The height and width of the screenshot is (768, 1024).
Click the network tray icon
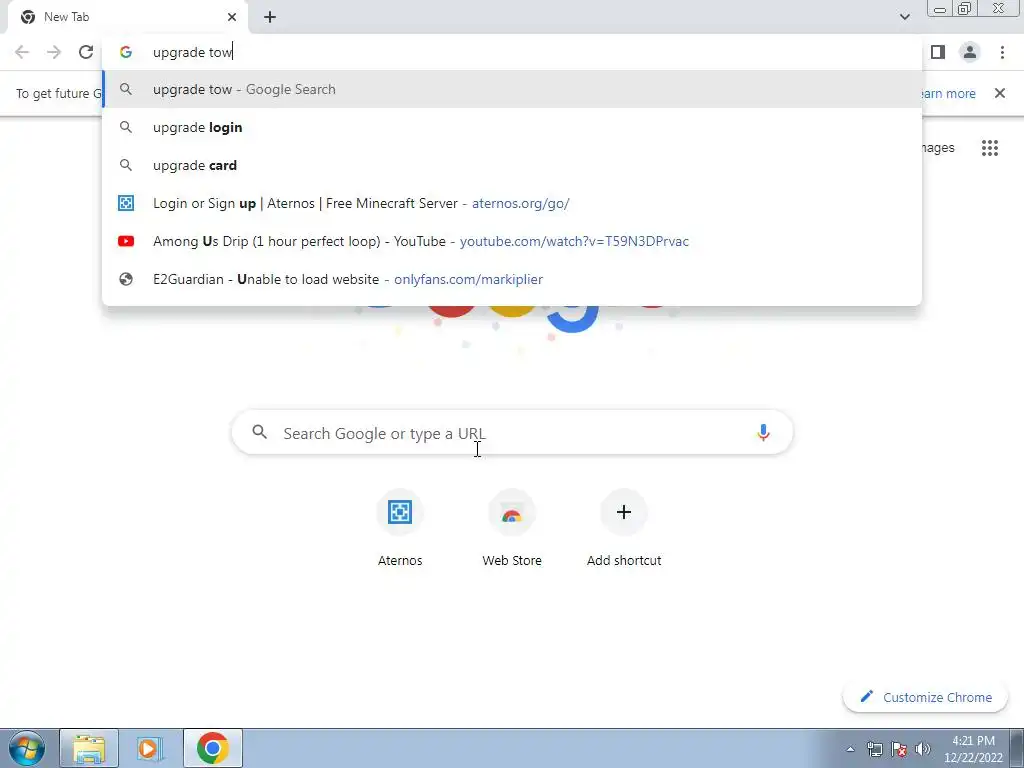point(874,749)
